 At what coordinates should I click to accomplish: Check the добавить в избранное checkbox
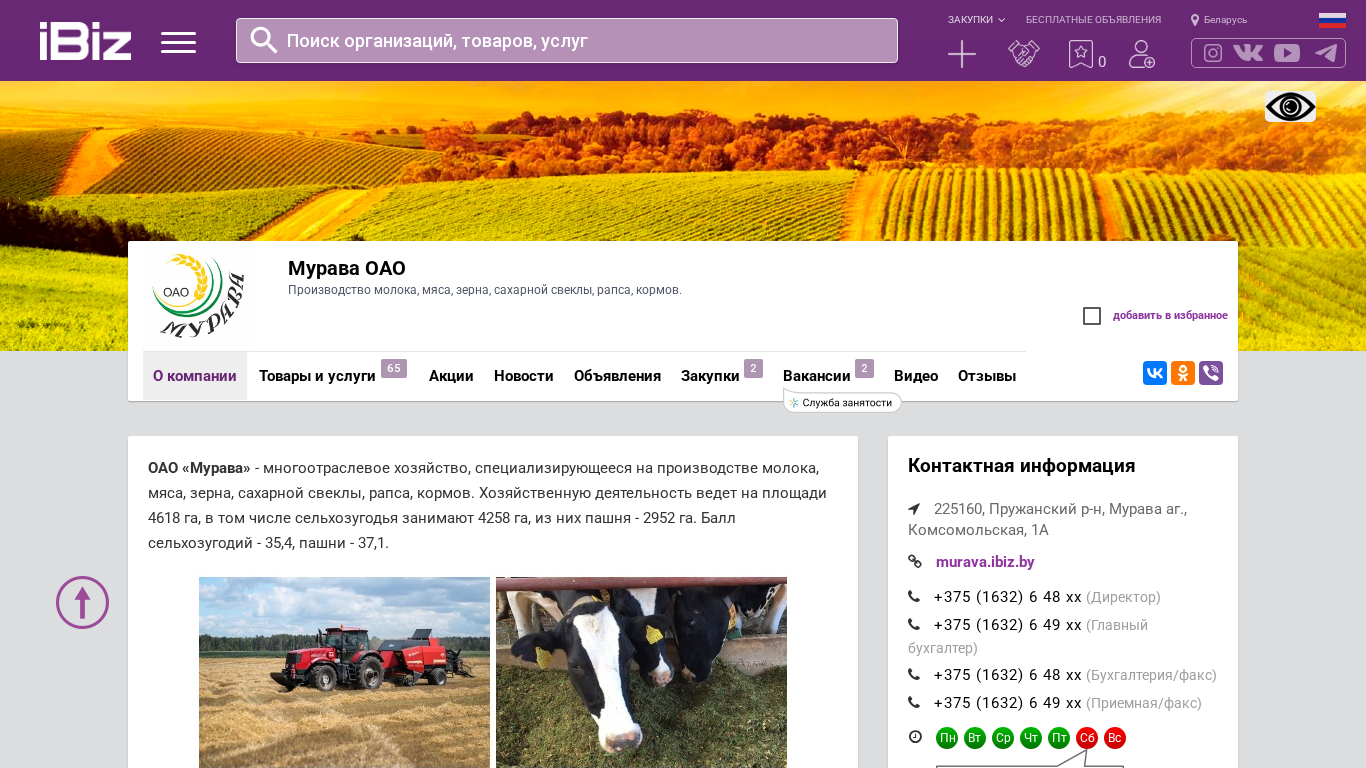(x=1092, y=316)
